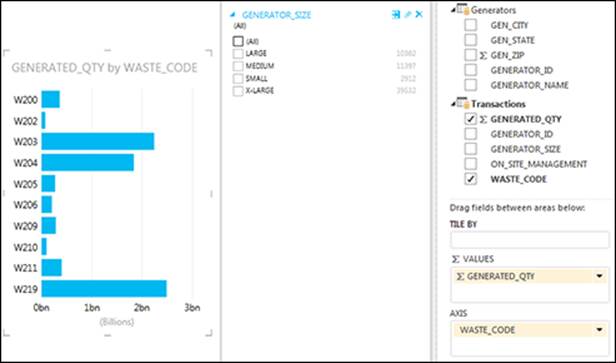Uncheck the GENERATED_QTY field

coord(471,119)
